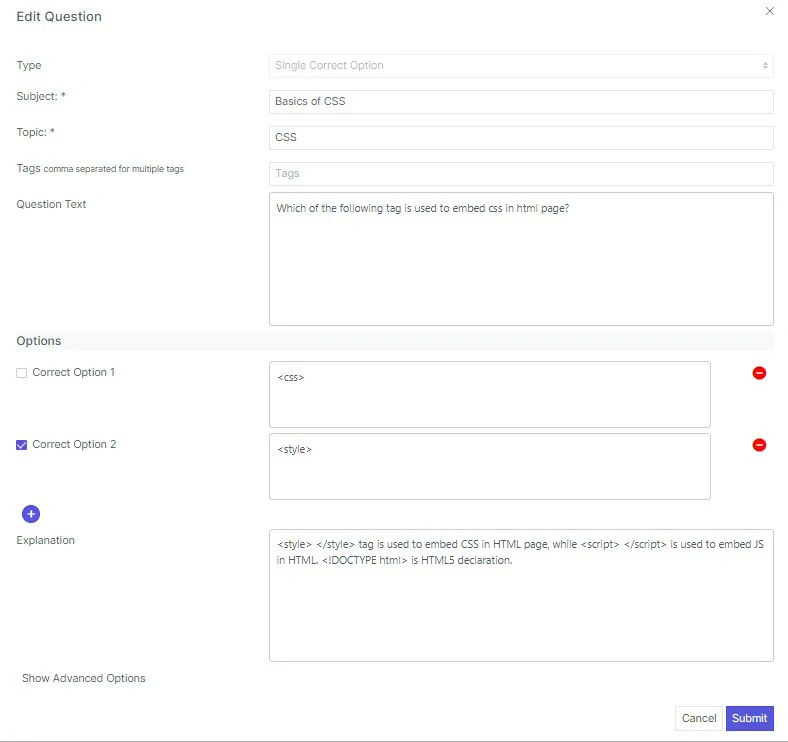Click the Topic label
This screenshot has height=742, width=788.
[35, 132]
